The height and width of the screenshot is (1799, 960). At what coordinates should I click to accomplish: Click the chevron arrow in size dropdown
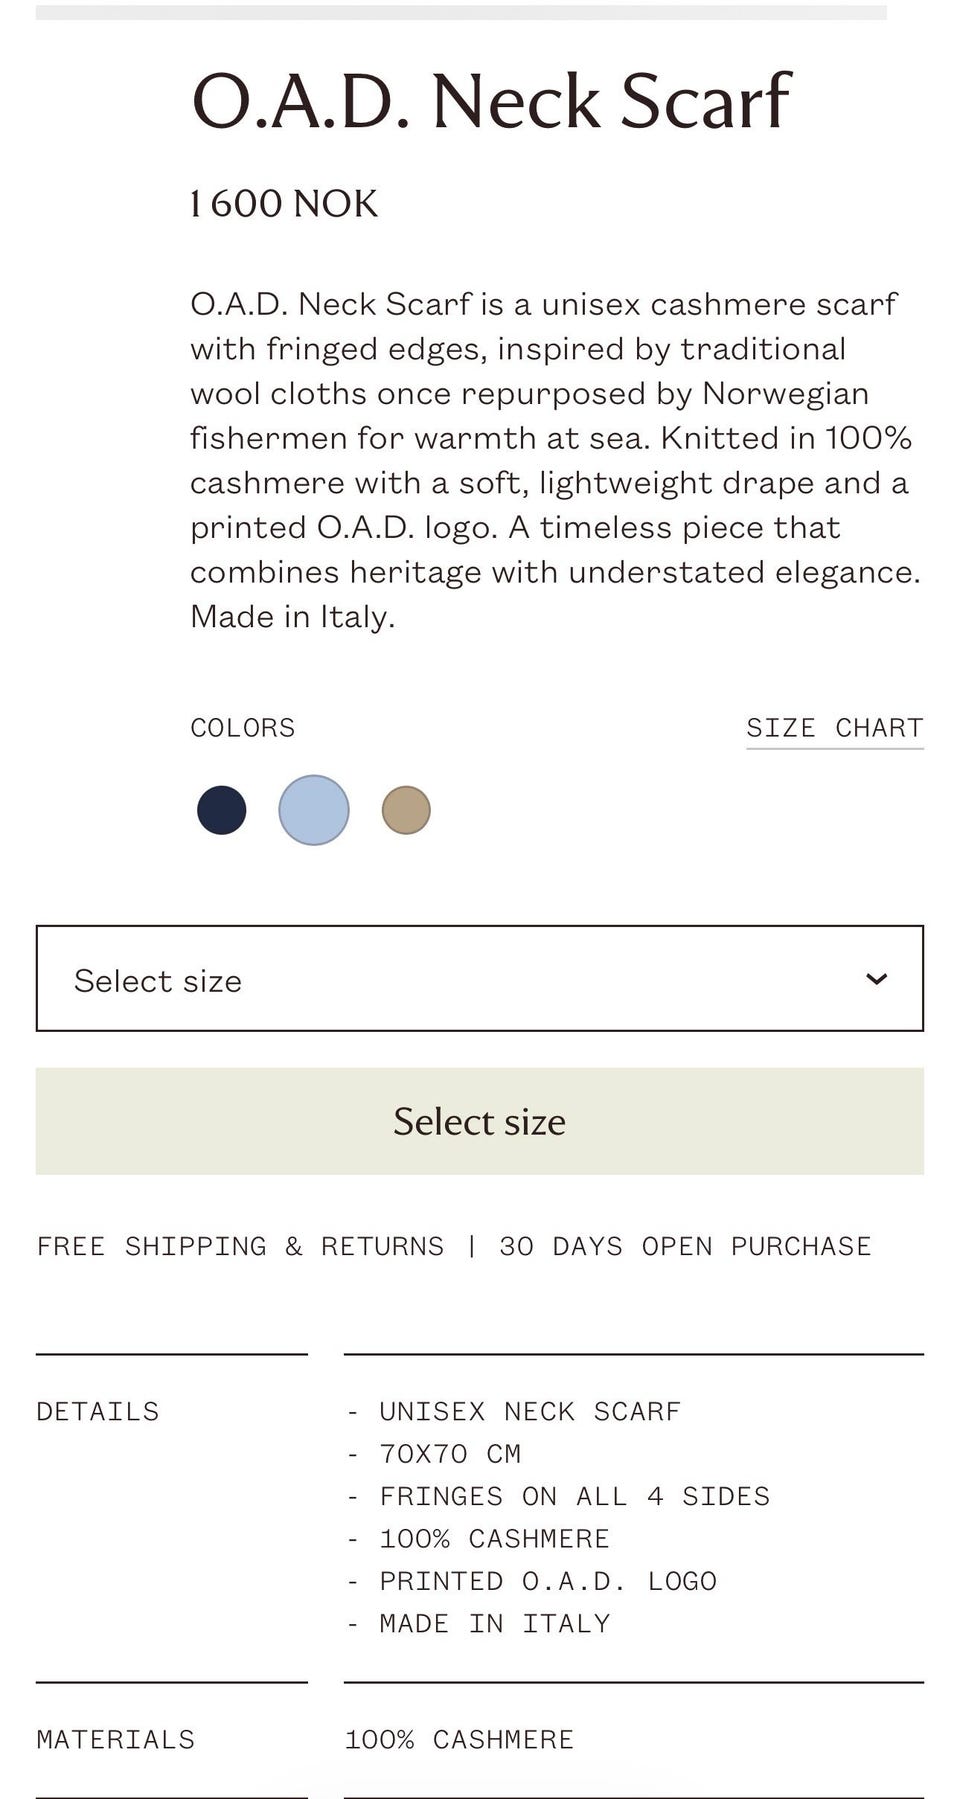pos(876,979)
